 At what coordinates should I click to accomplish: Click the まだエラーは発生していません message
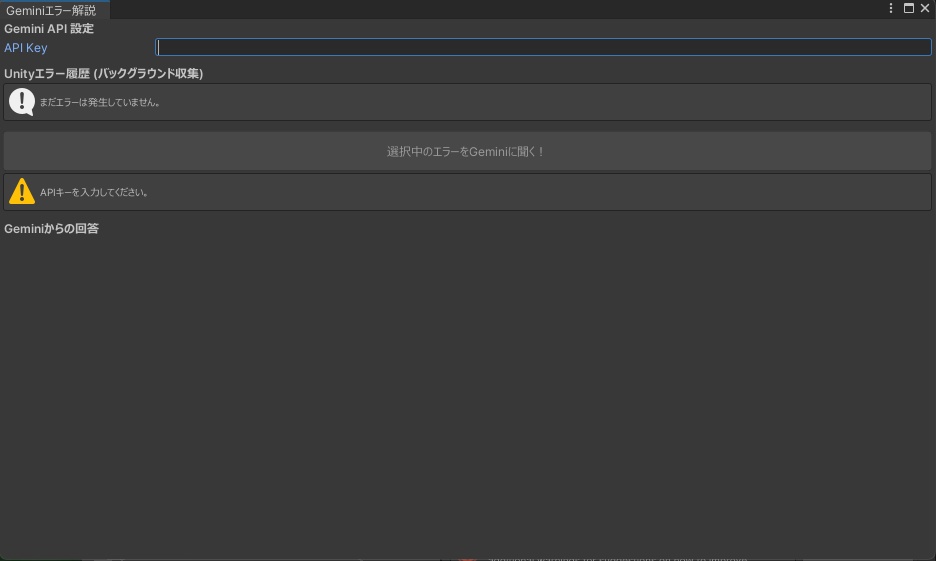[x=100, y=103]
